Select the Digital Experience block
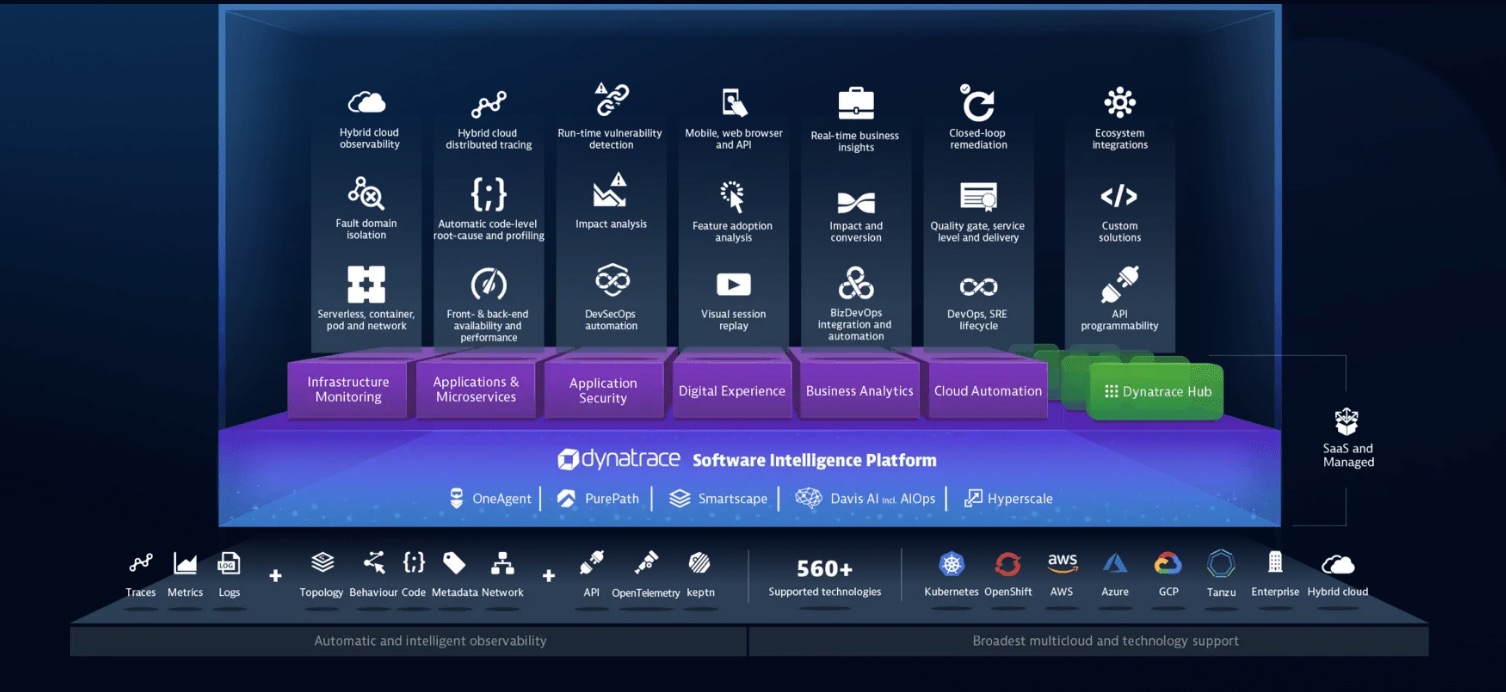Image resolution: width=1506 pixels, height=692 pixels. pyautogui.click(x=732, y=391)
